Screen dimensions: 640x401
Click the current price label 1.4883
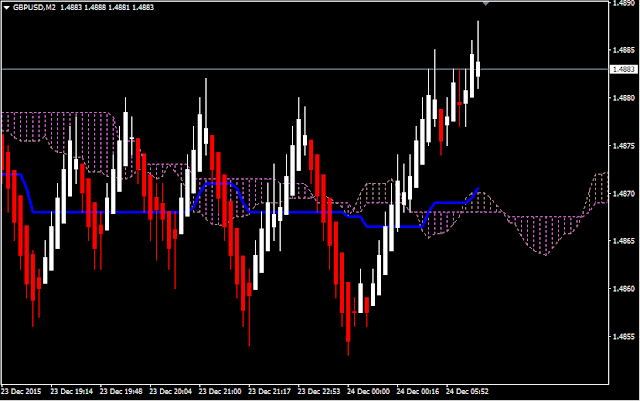click(x=623, y=69)
